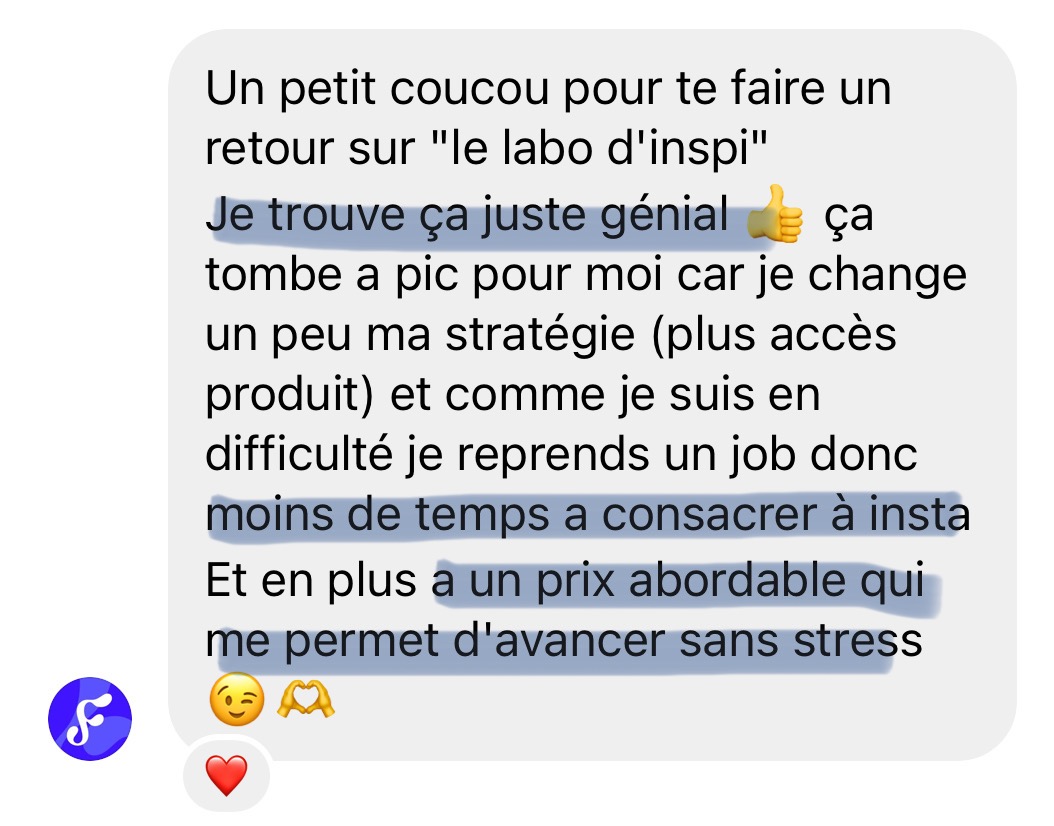Select the highlighted line "moins de temps a consacrer à insta"

(588, 515)
